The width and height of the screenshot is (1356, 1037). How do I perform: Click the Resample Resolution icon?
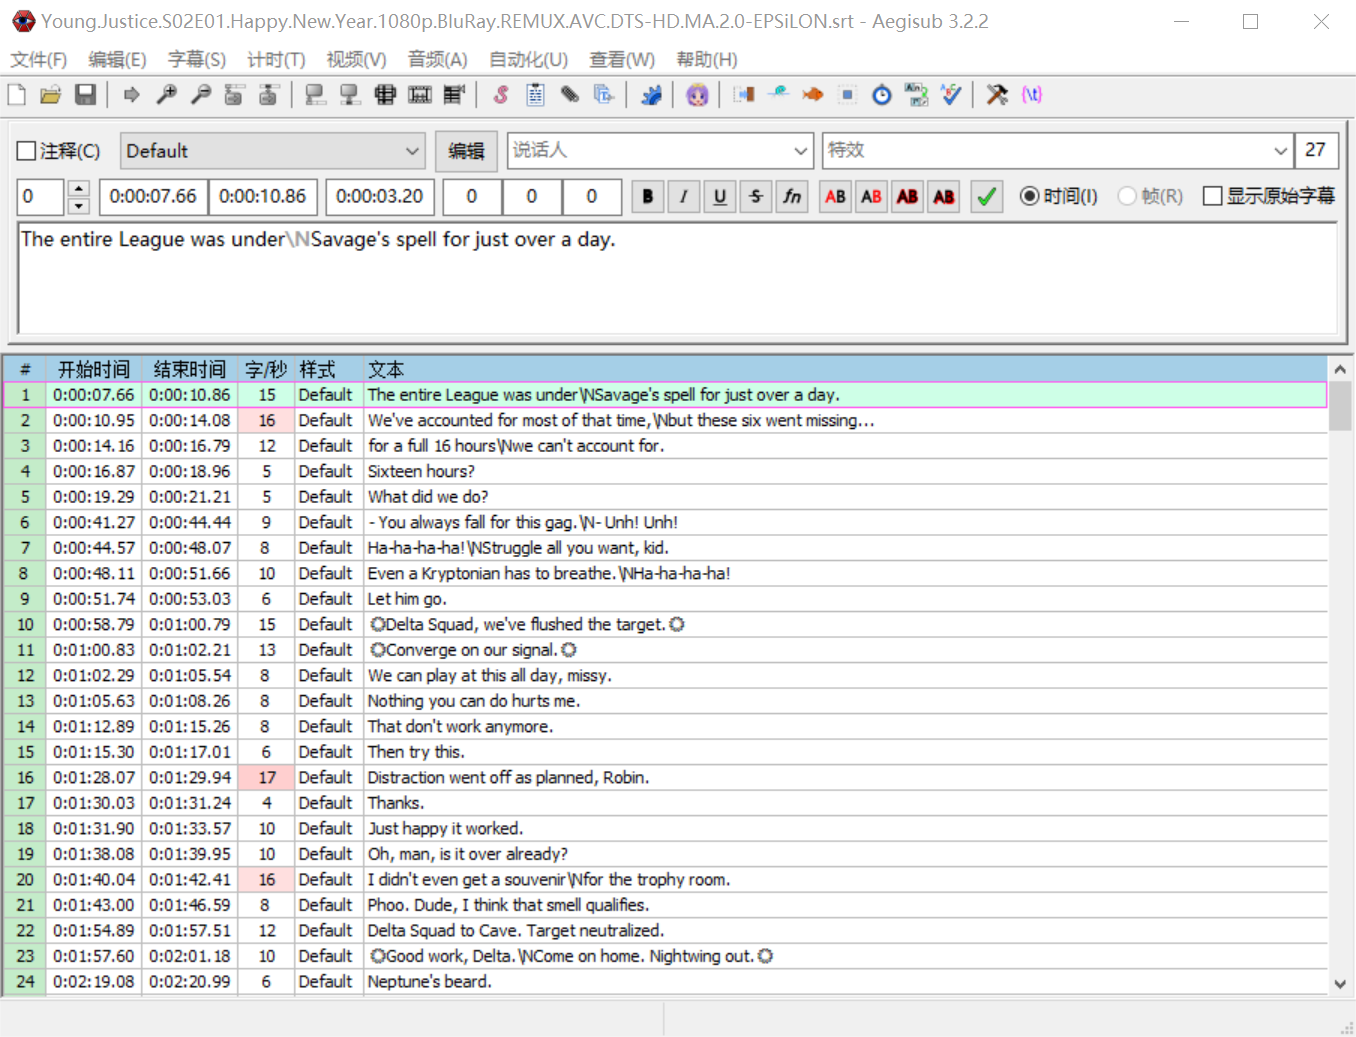[x=847, y=95]
